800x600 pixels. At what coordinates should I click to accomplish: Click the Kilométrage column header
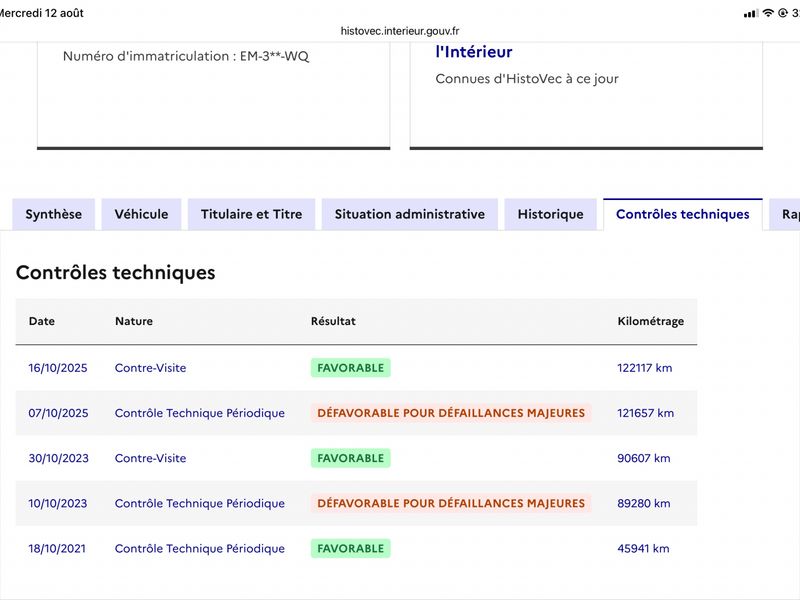click(x=651, y=321)
